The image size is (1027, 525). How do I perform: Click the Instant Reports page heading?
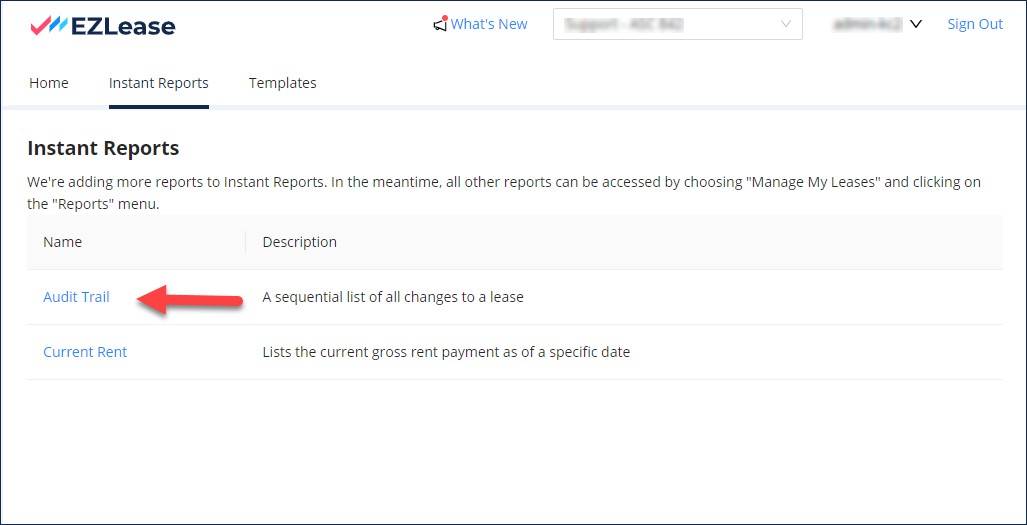pyautogui.click(x=103, y=149)
